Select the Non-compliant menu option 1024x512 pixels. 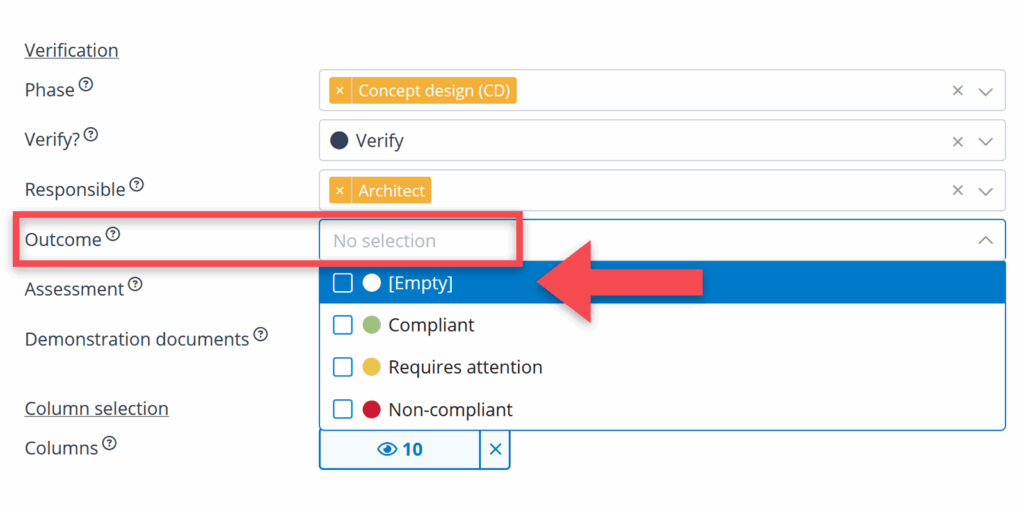450,409
